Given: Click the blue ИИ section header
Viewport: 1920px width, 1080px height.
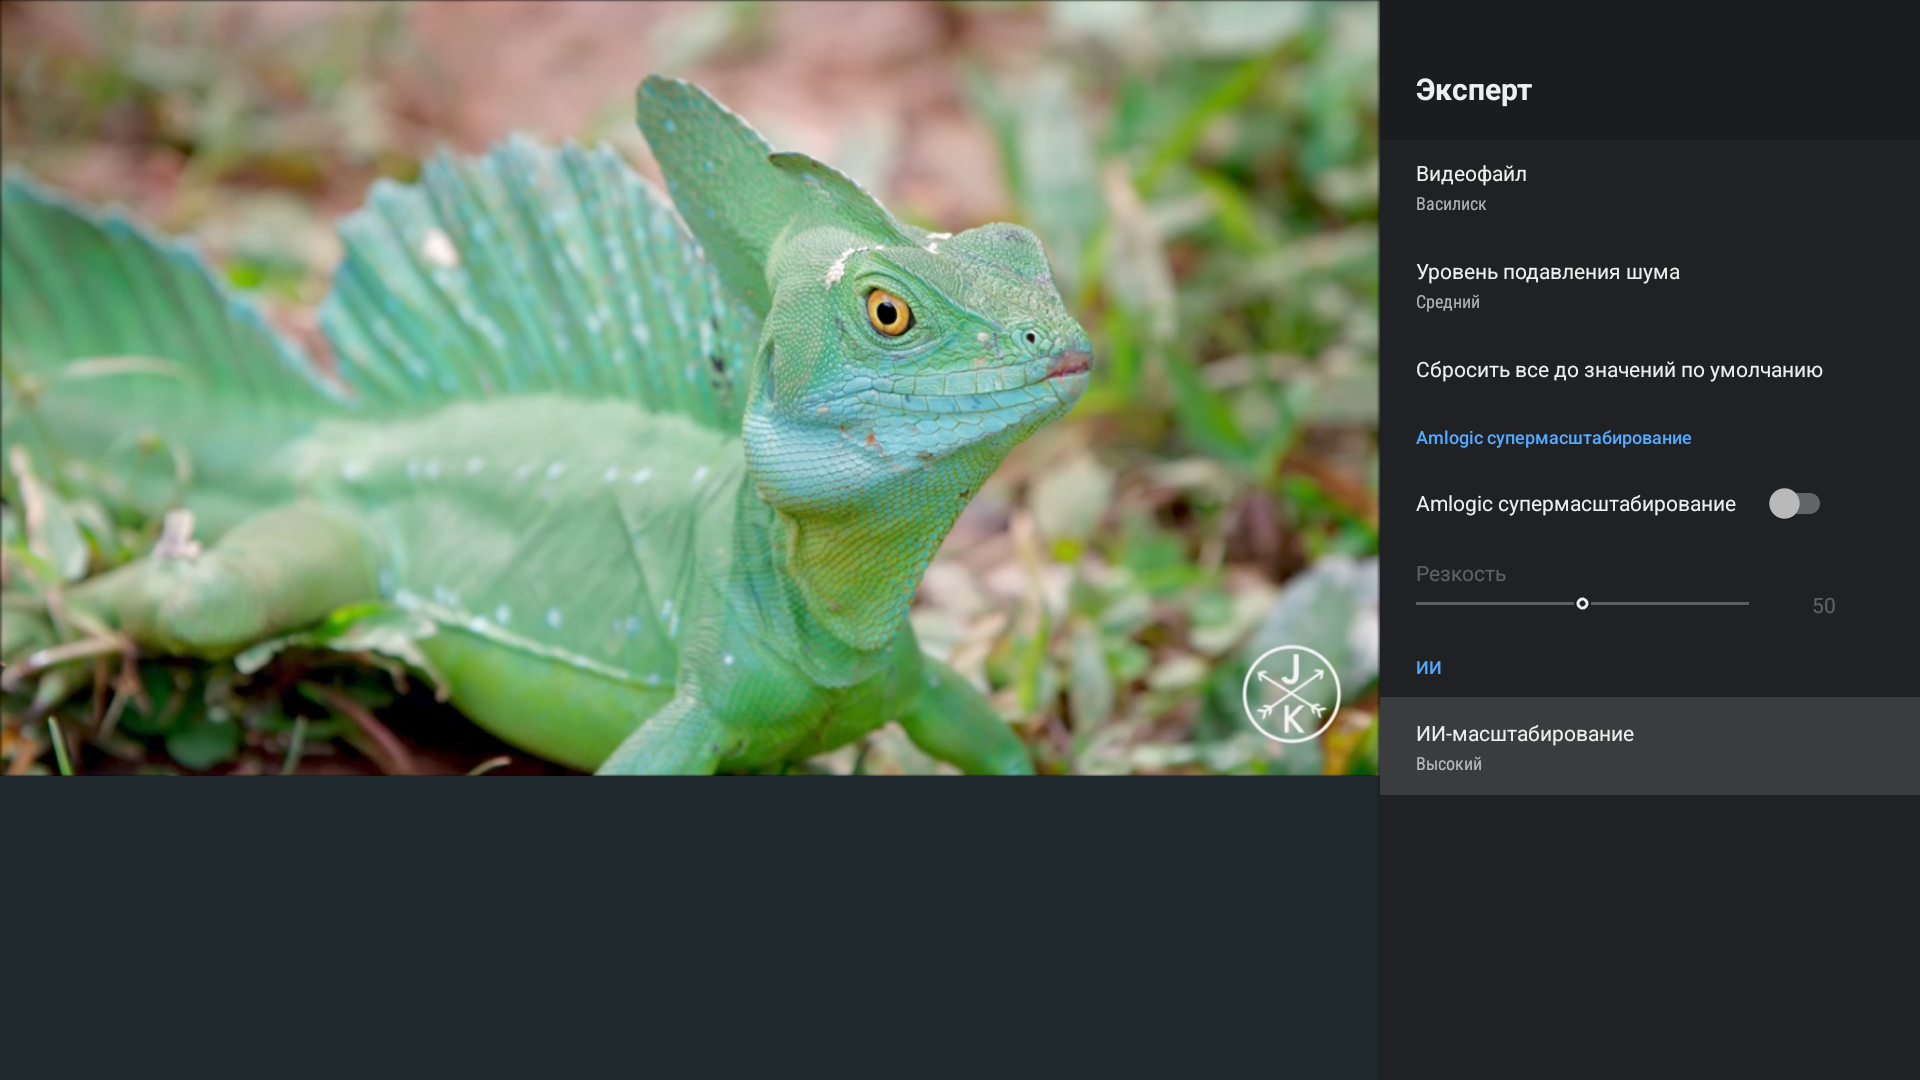Looking at the screenshot, I should coord(1428,668).
